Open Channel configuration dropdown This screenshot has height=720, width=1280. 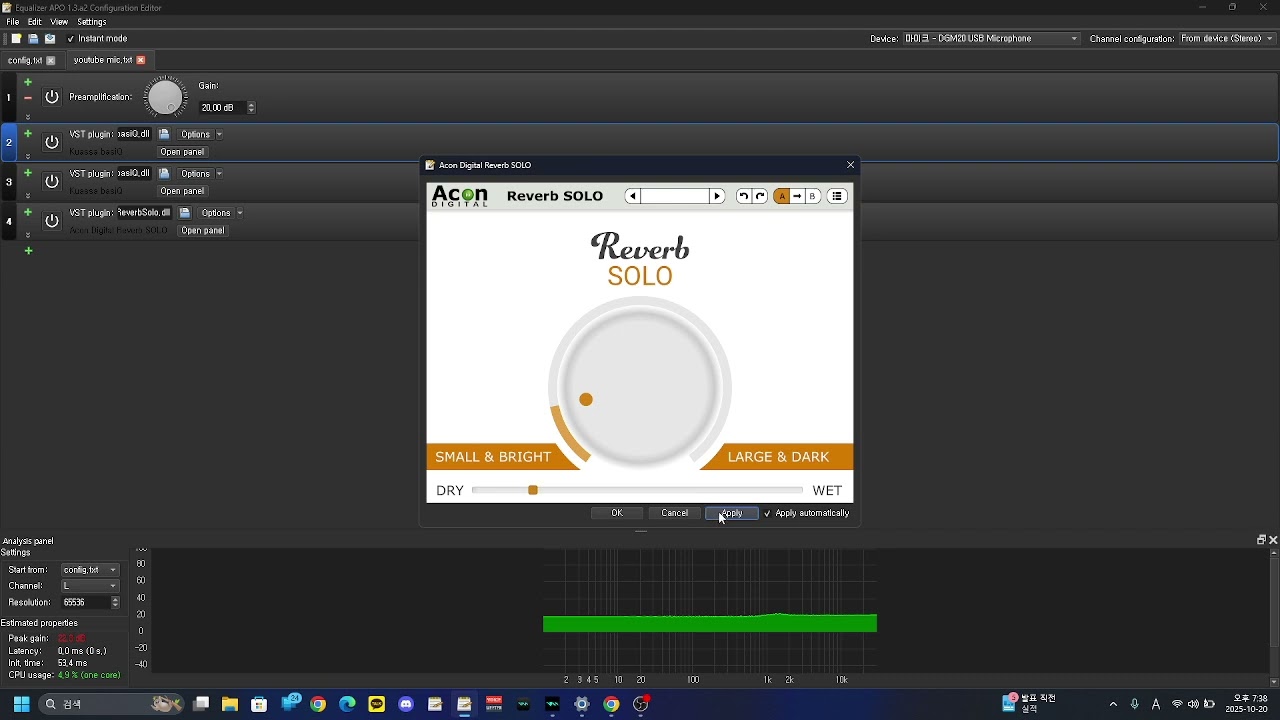1227,39
